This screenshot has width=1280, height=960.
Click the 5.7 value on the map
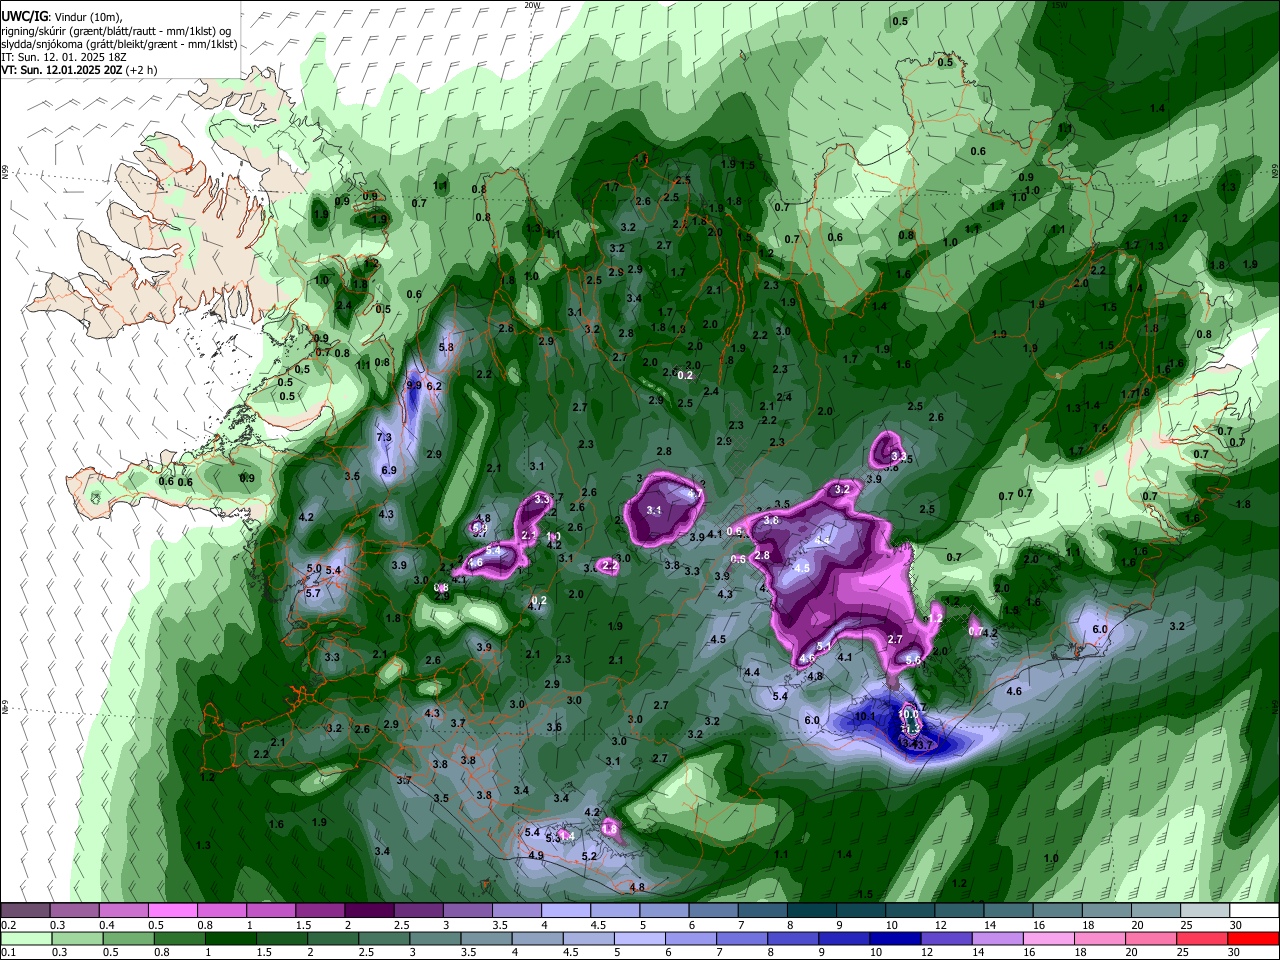tap(313, 593)
